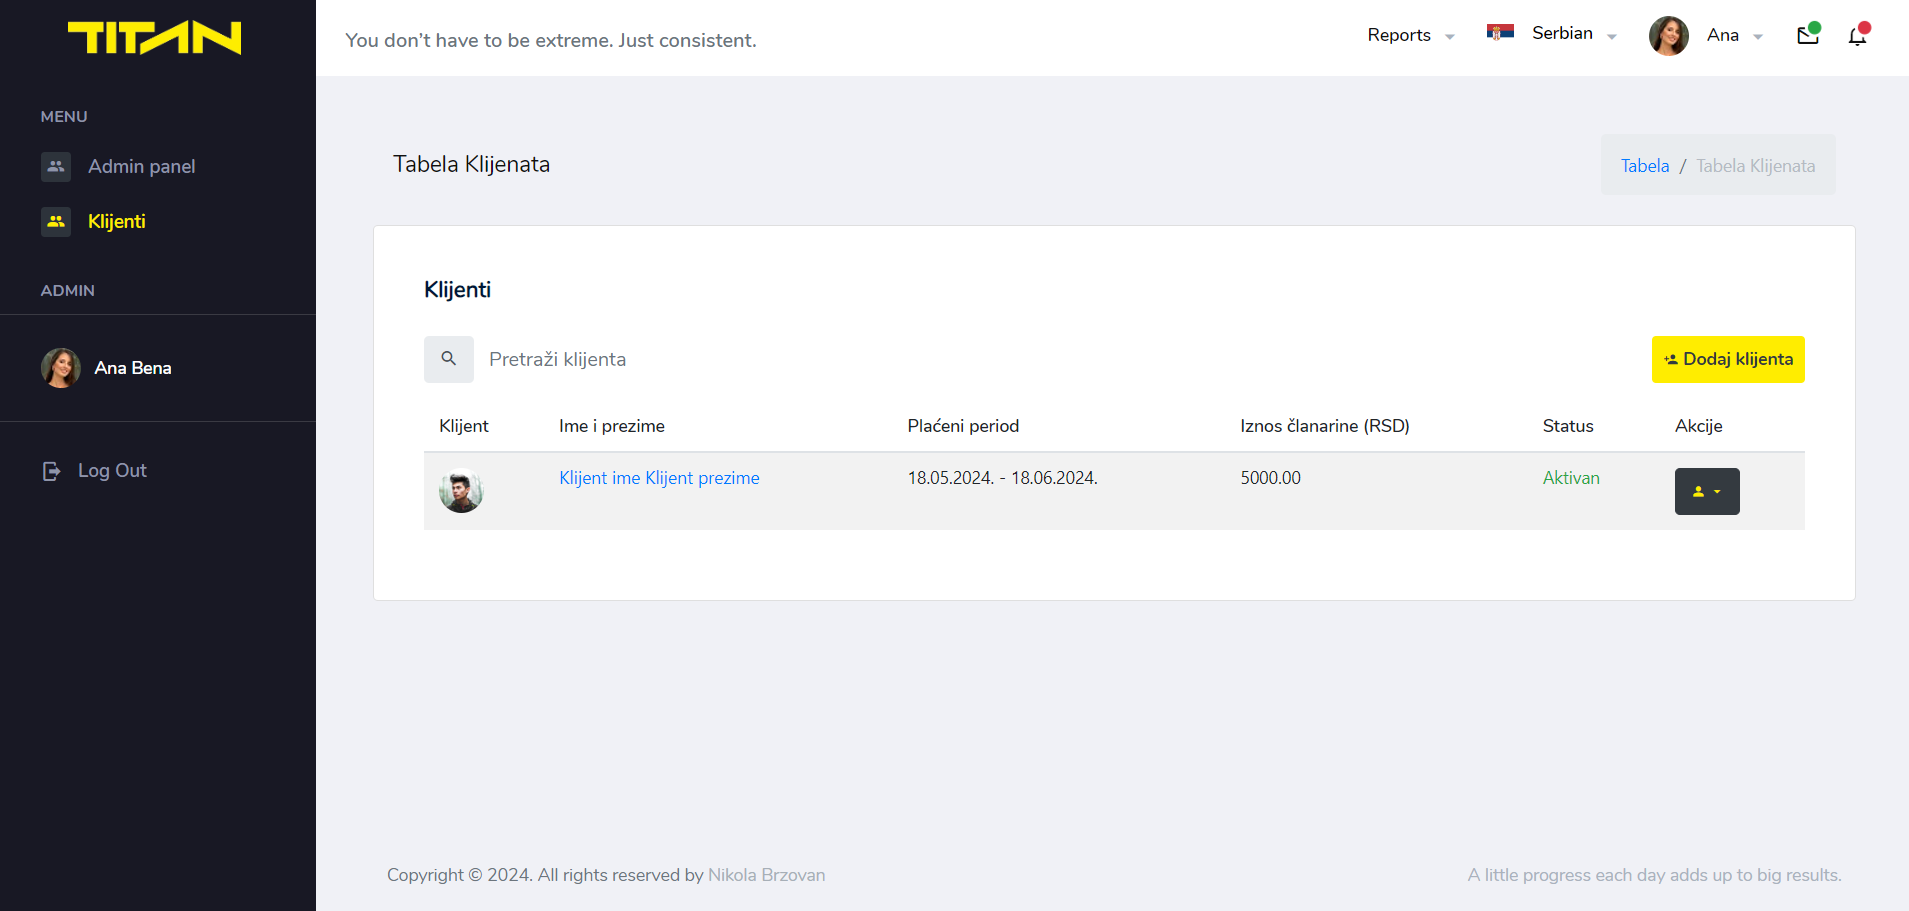Click the Nikola Brzovan footer link
This screenshot has width=1909, height=911.
pyautogui.click(x=766, y=875)
